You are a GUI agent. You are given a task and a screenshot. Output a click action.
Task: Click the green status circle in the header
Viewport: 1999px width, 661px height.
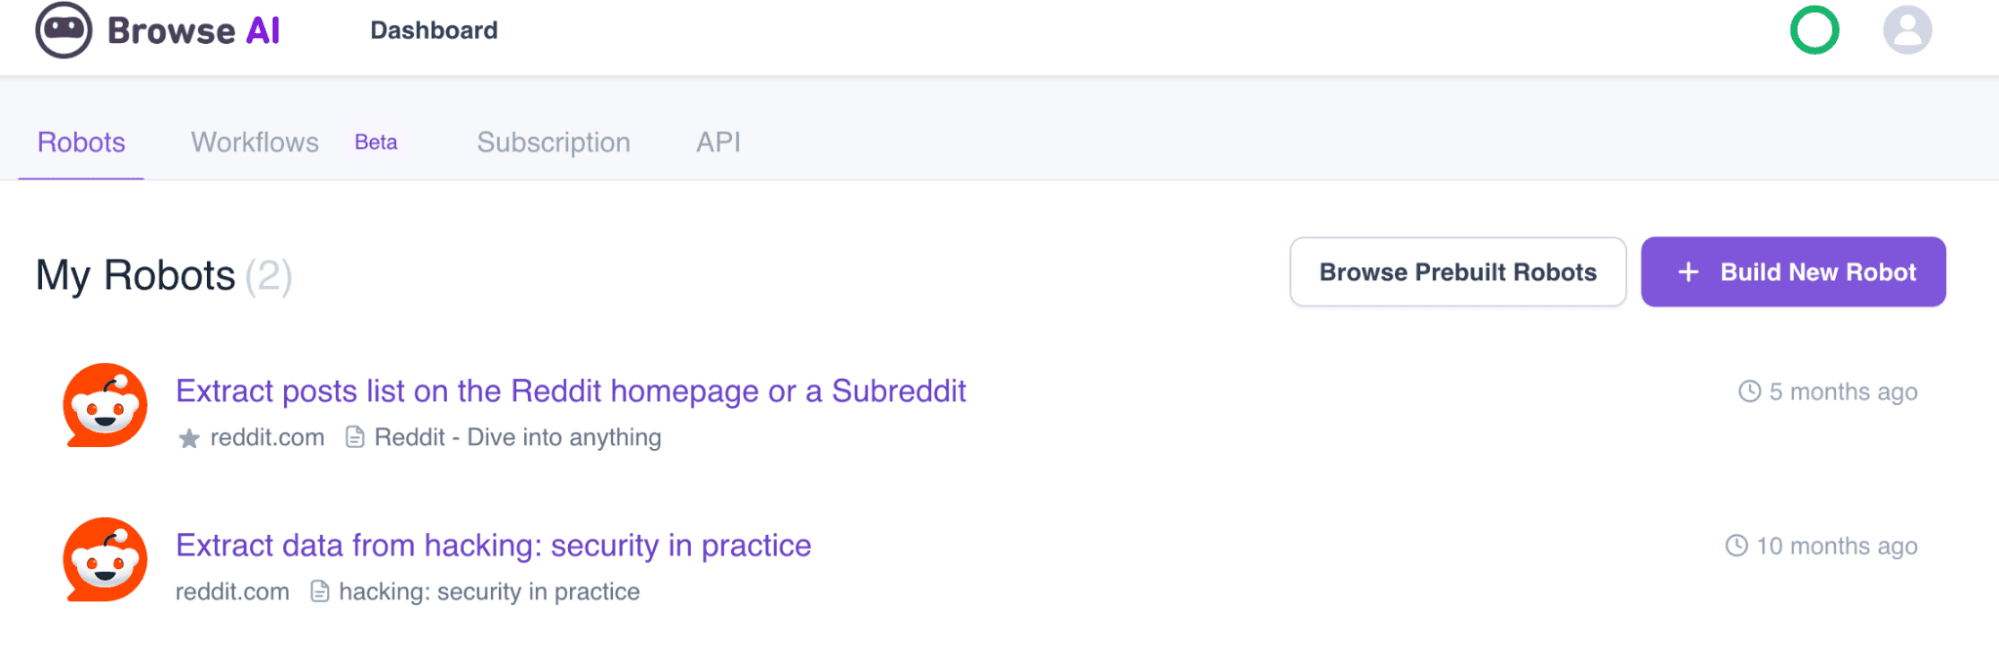tap(1813, 30)
